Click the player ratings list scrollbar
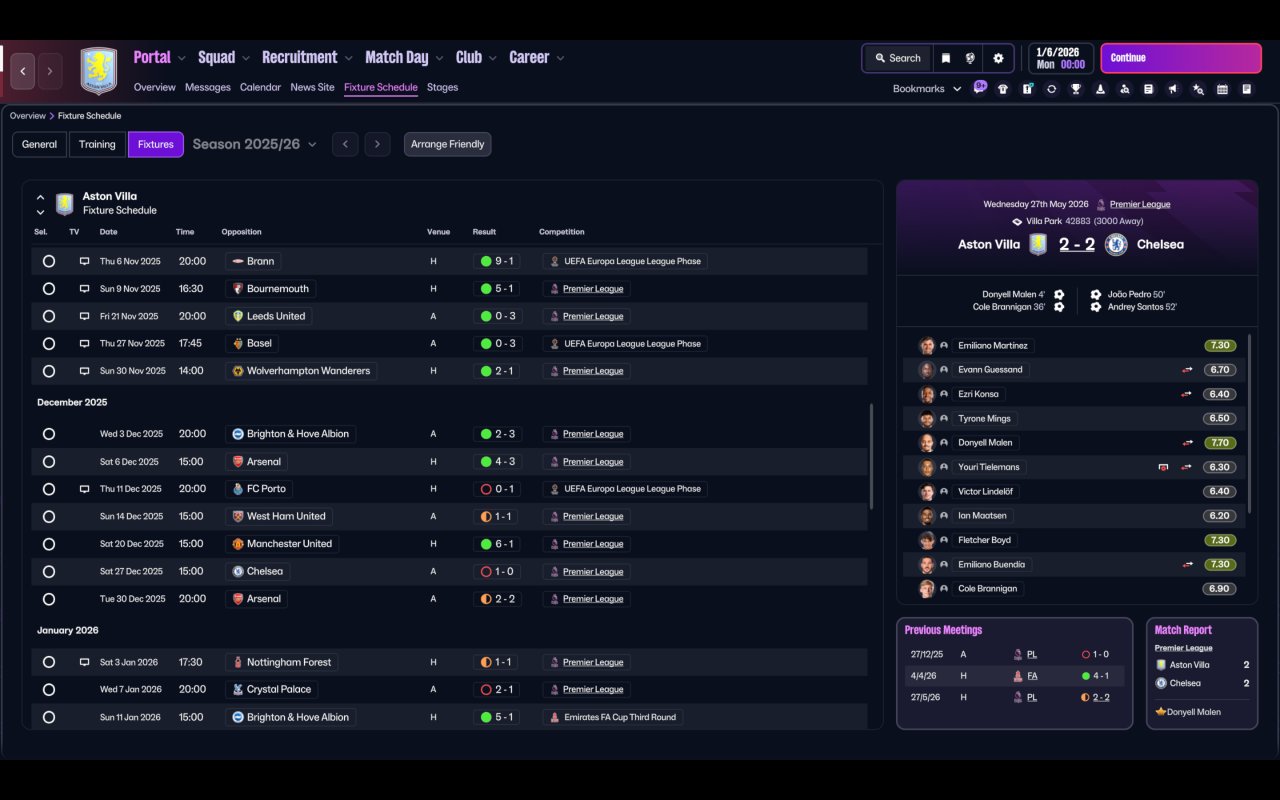 point(1249,424)
